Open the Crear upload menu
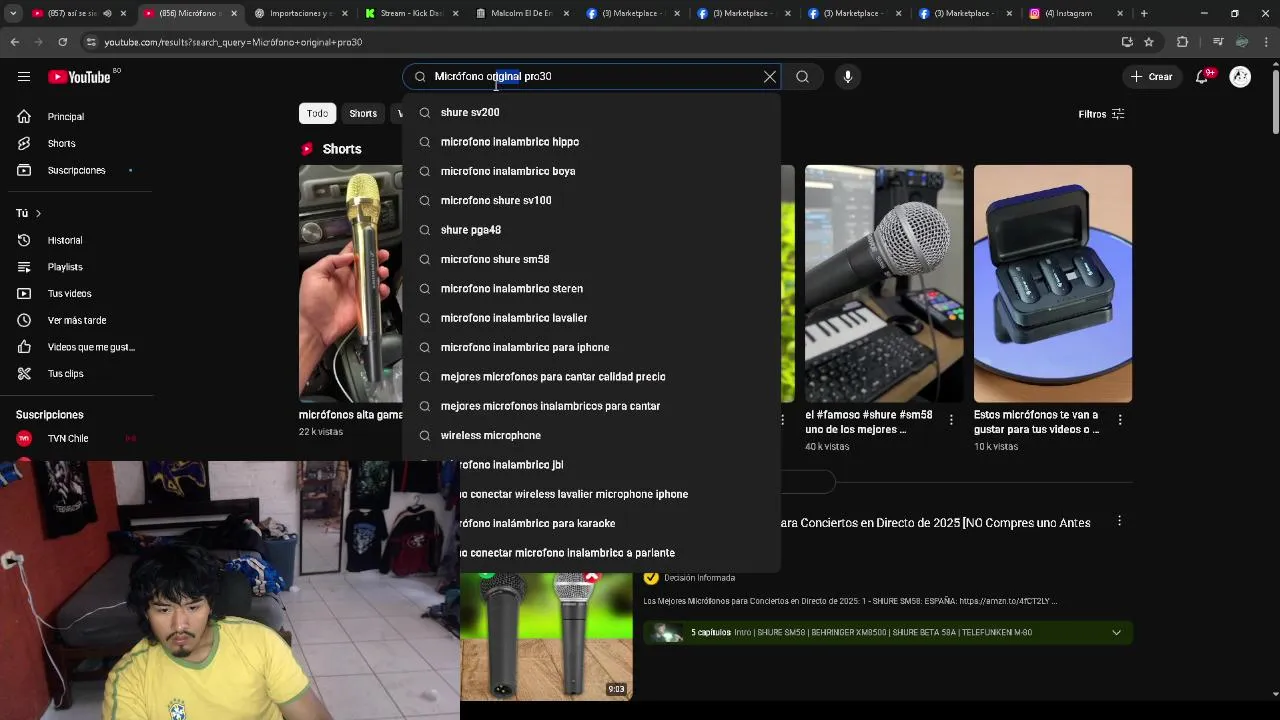 [x=1151, y=77]
